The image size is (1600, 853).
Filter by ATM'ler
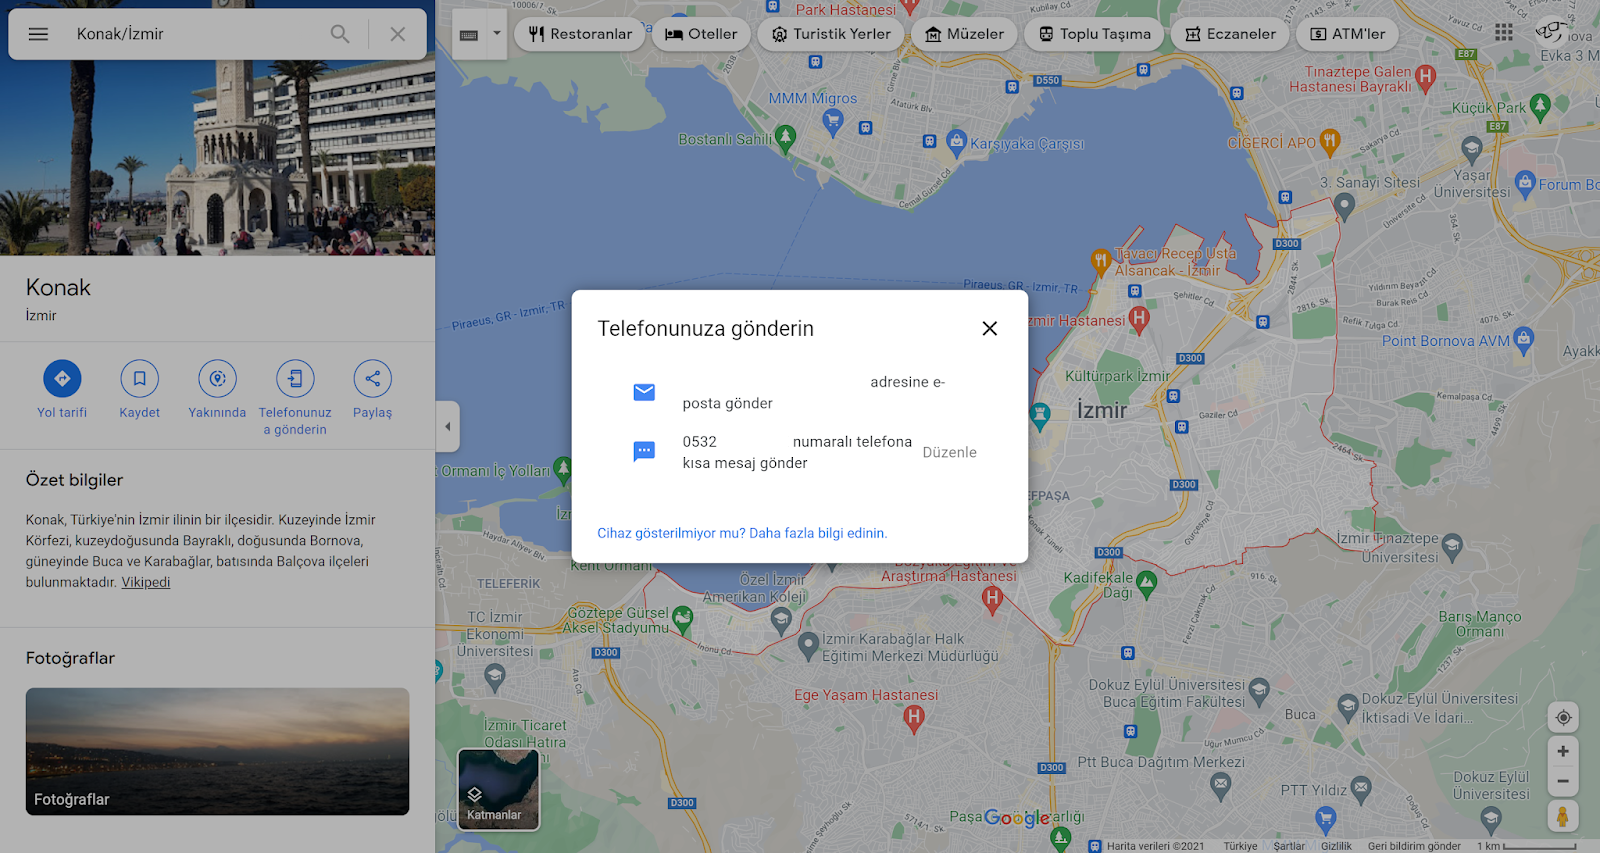1347,34
